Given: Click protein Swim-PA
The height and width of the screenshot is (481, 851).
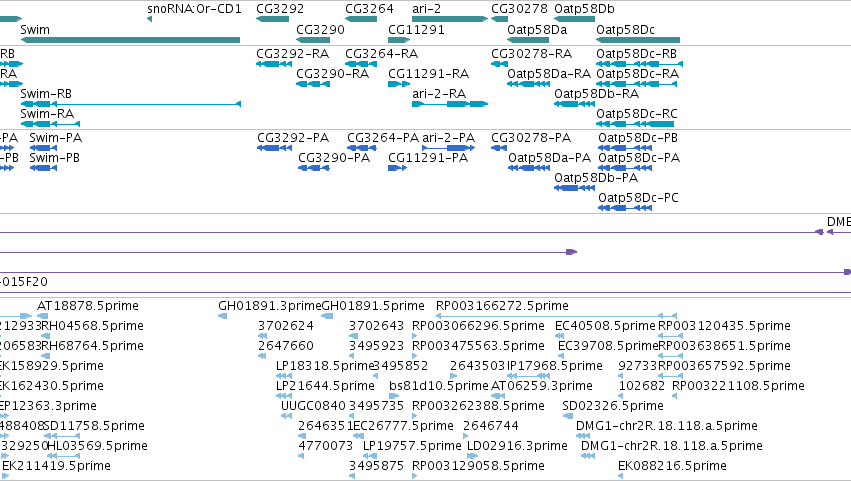Looking at the screenshot, I should click(43, 148).
